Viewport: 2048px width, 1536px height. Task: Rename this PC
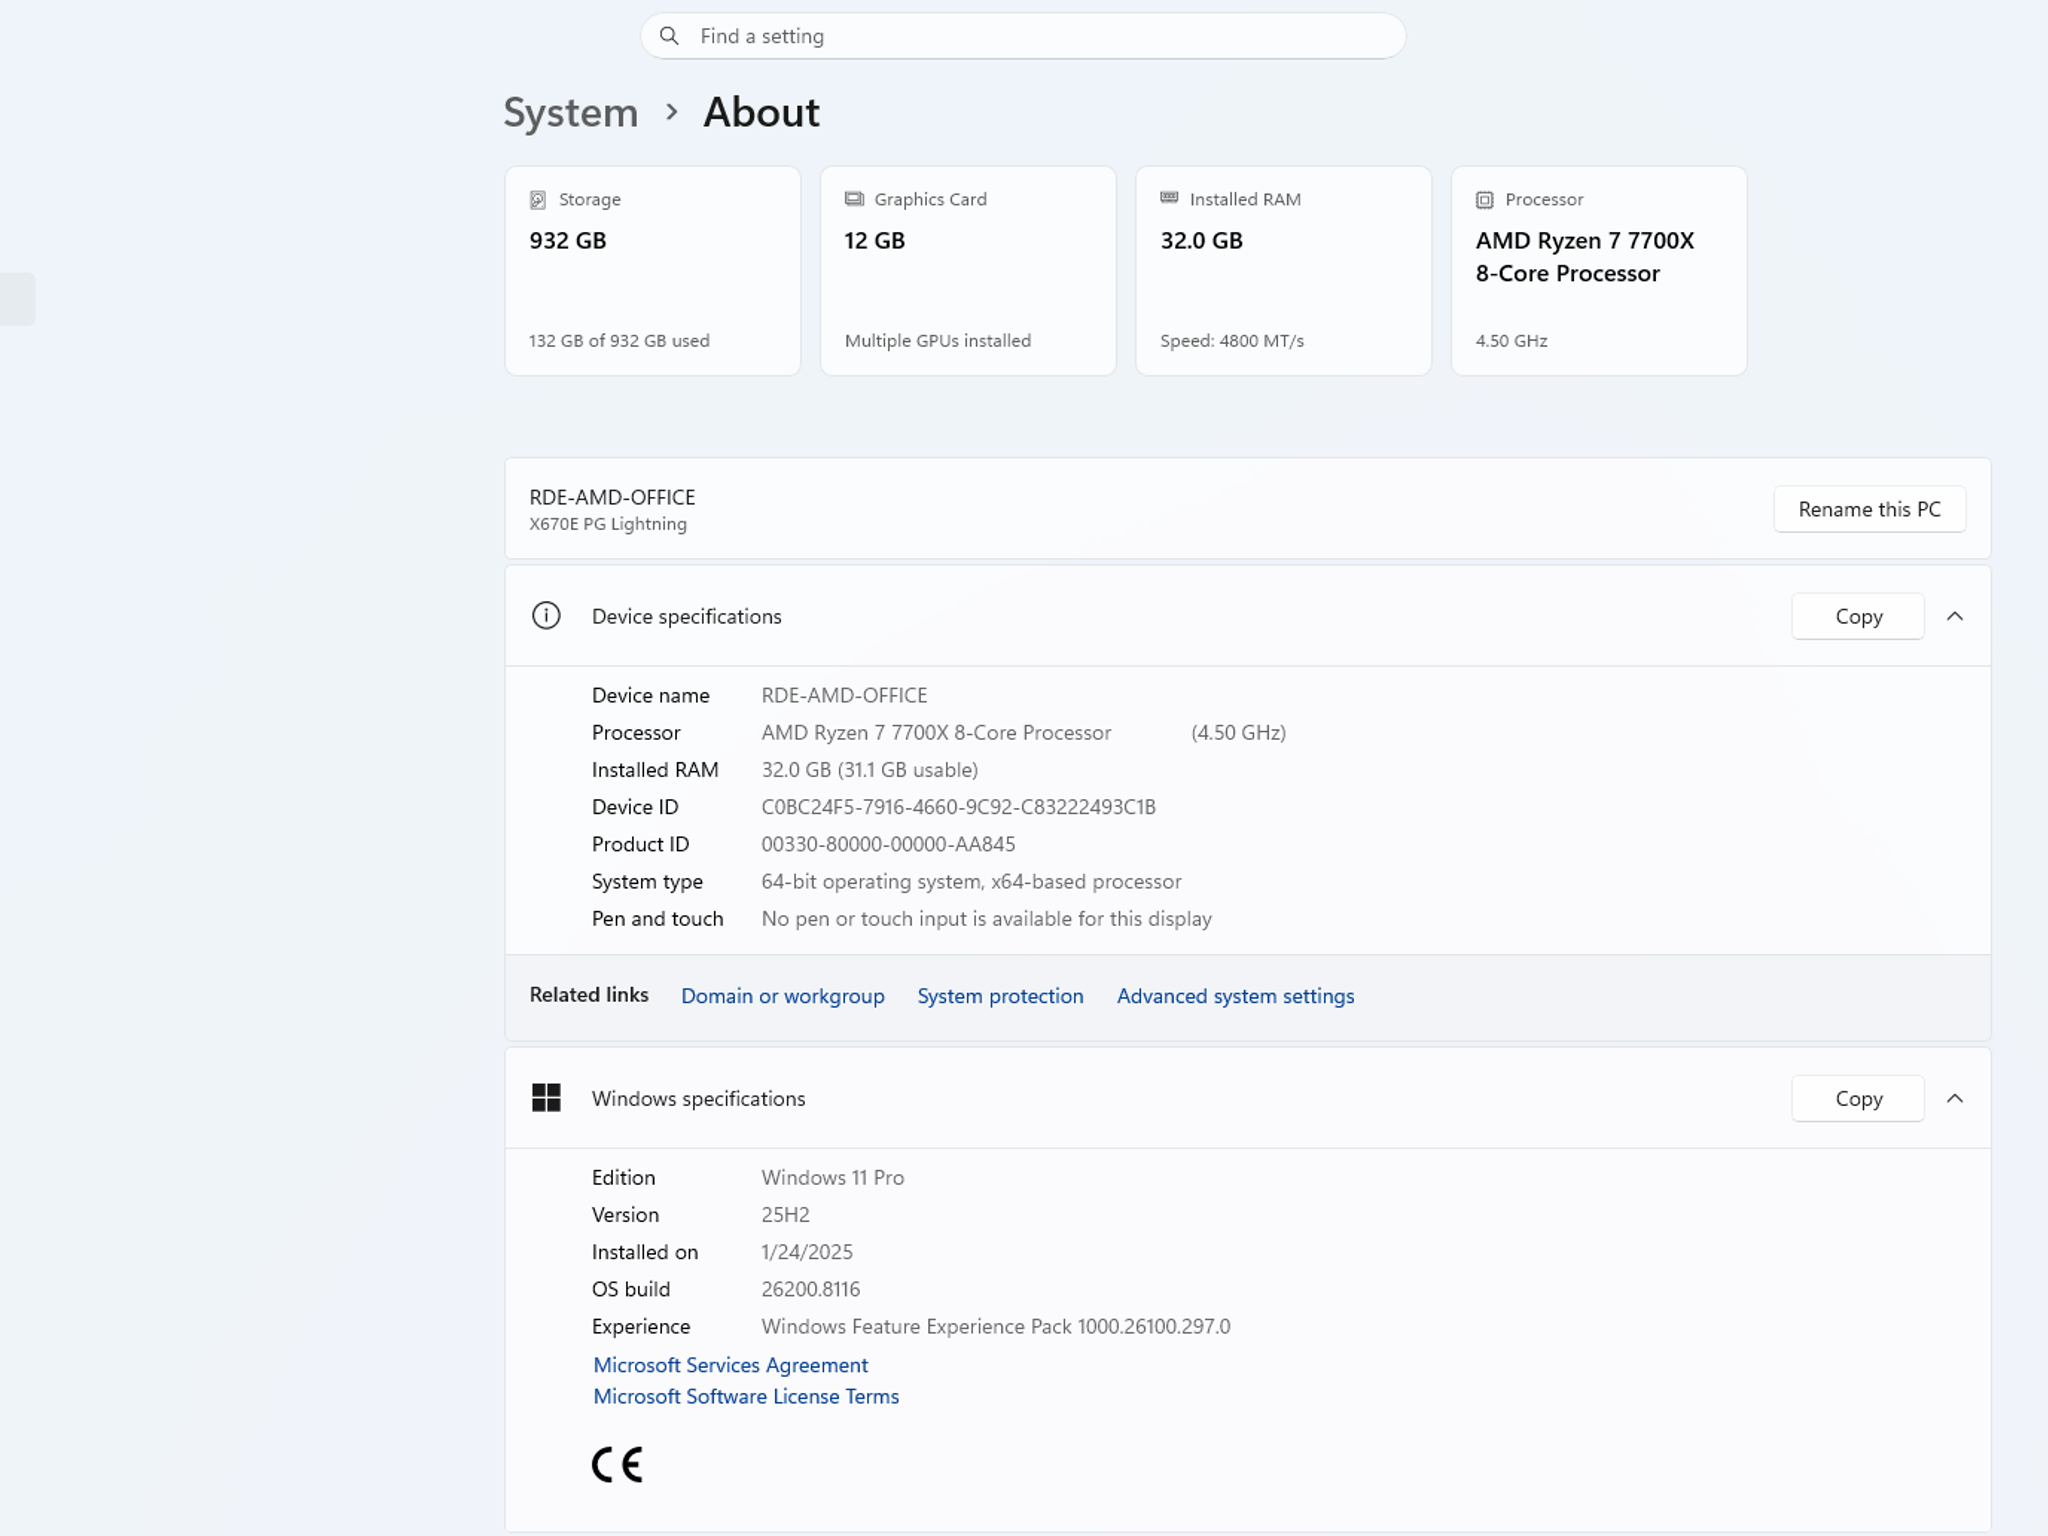point(1869,509)
